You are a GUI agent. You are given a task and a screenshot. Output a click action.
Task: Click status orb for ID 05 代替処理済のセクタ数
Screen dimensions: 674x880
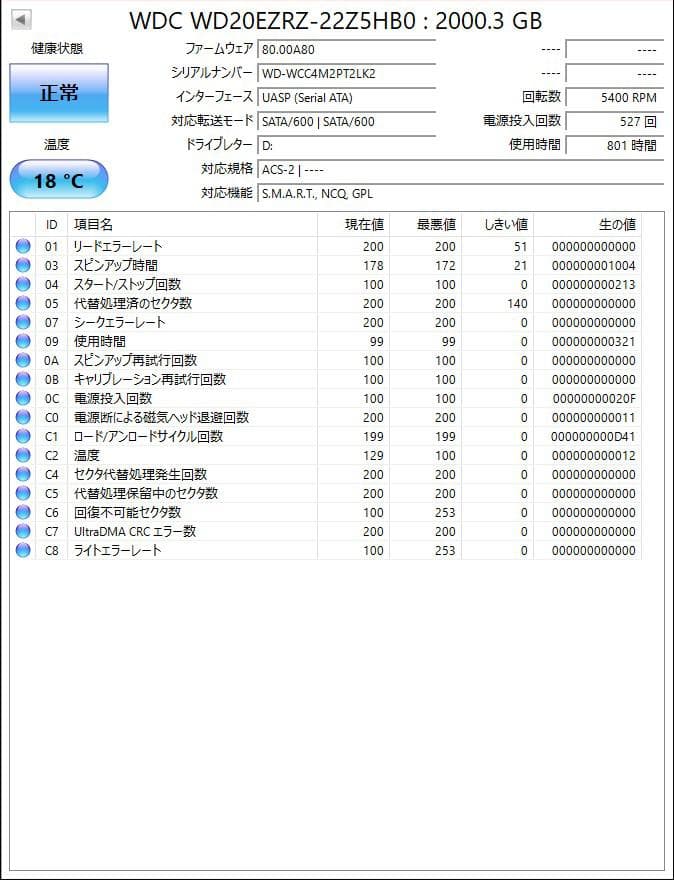tap(23, 303)
